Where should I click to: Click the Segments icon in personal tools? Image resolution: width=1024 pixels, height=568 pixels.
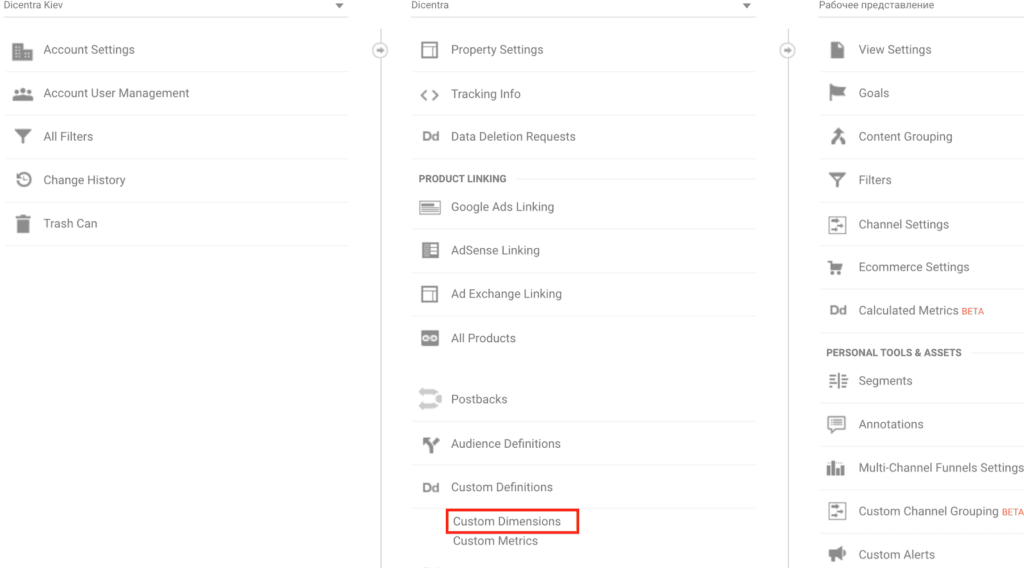[838, 381]
